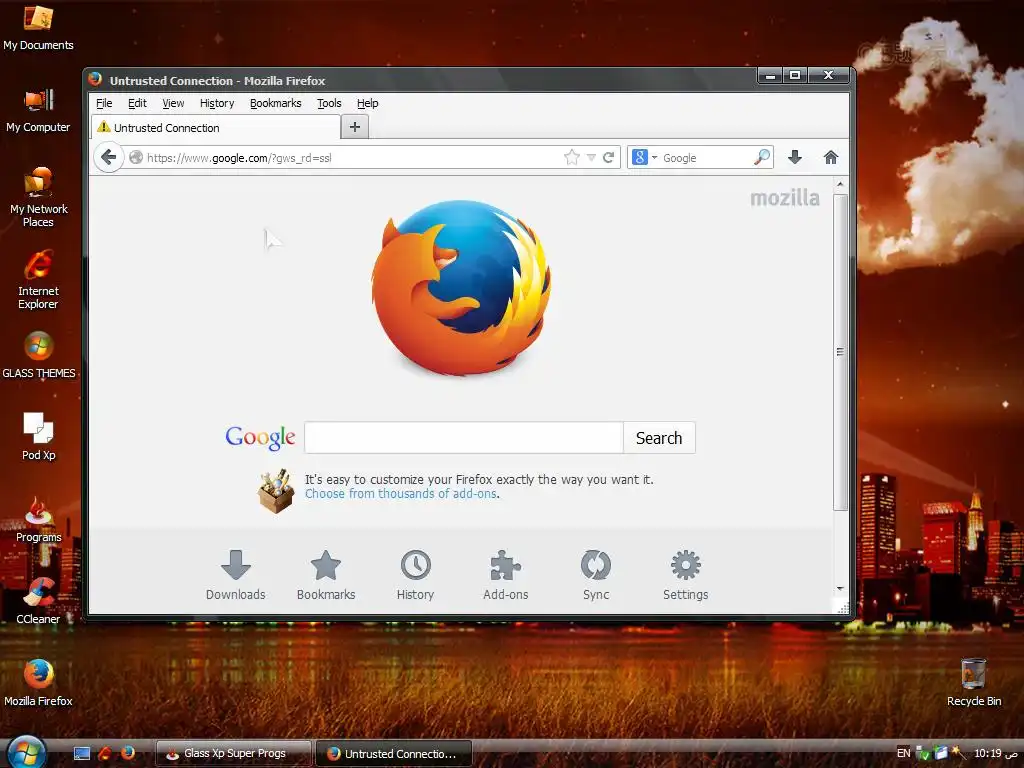Open the Edit menu

(x=137, y=103)
